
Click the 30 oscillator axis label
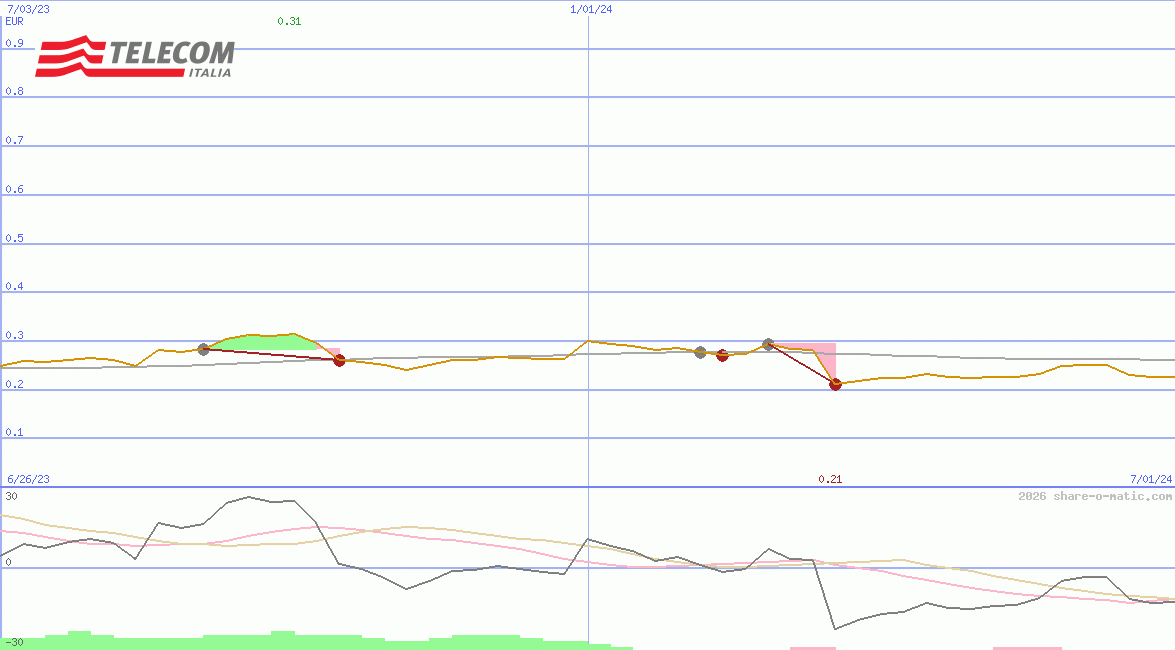tap(11, 496)
